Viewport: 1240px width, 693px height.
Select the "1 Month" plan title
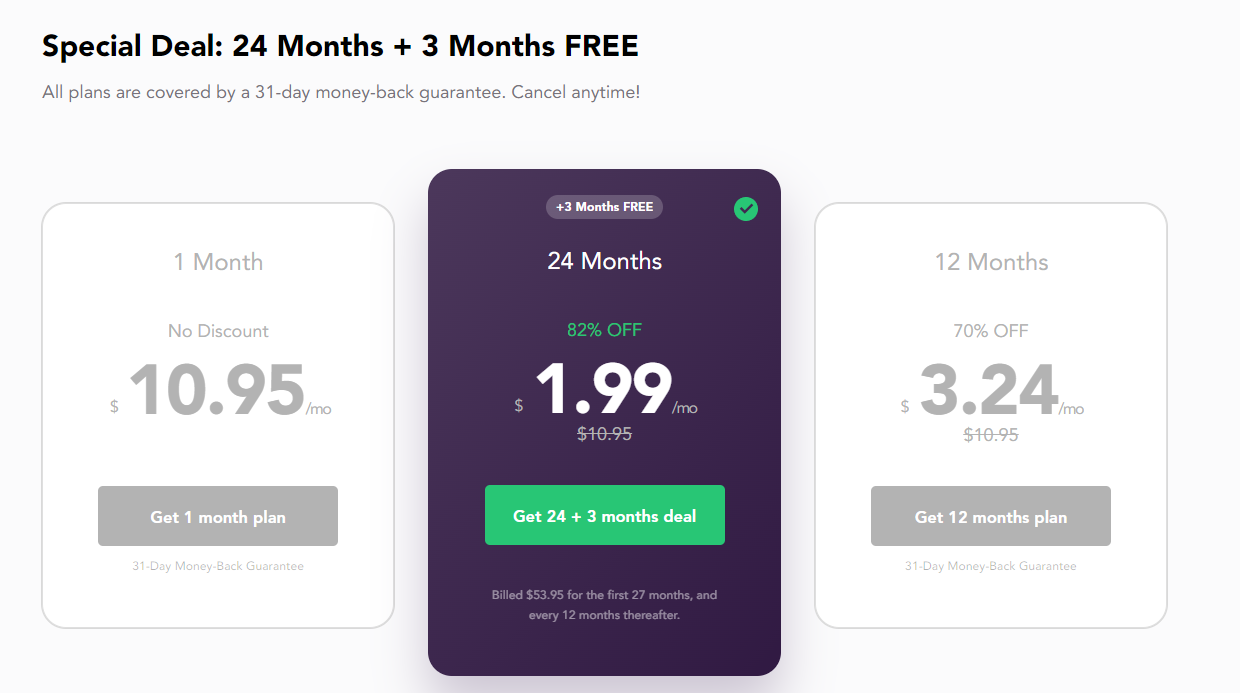pyautogui.click(x=218, y=262)
